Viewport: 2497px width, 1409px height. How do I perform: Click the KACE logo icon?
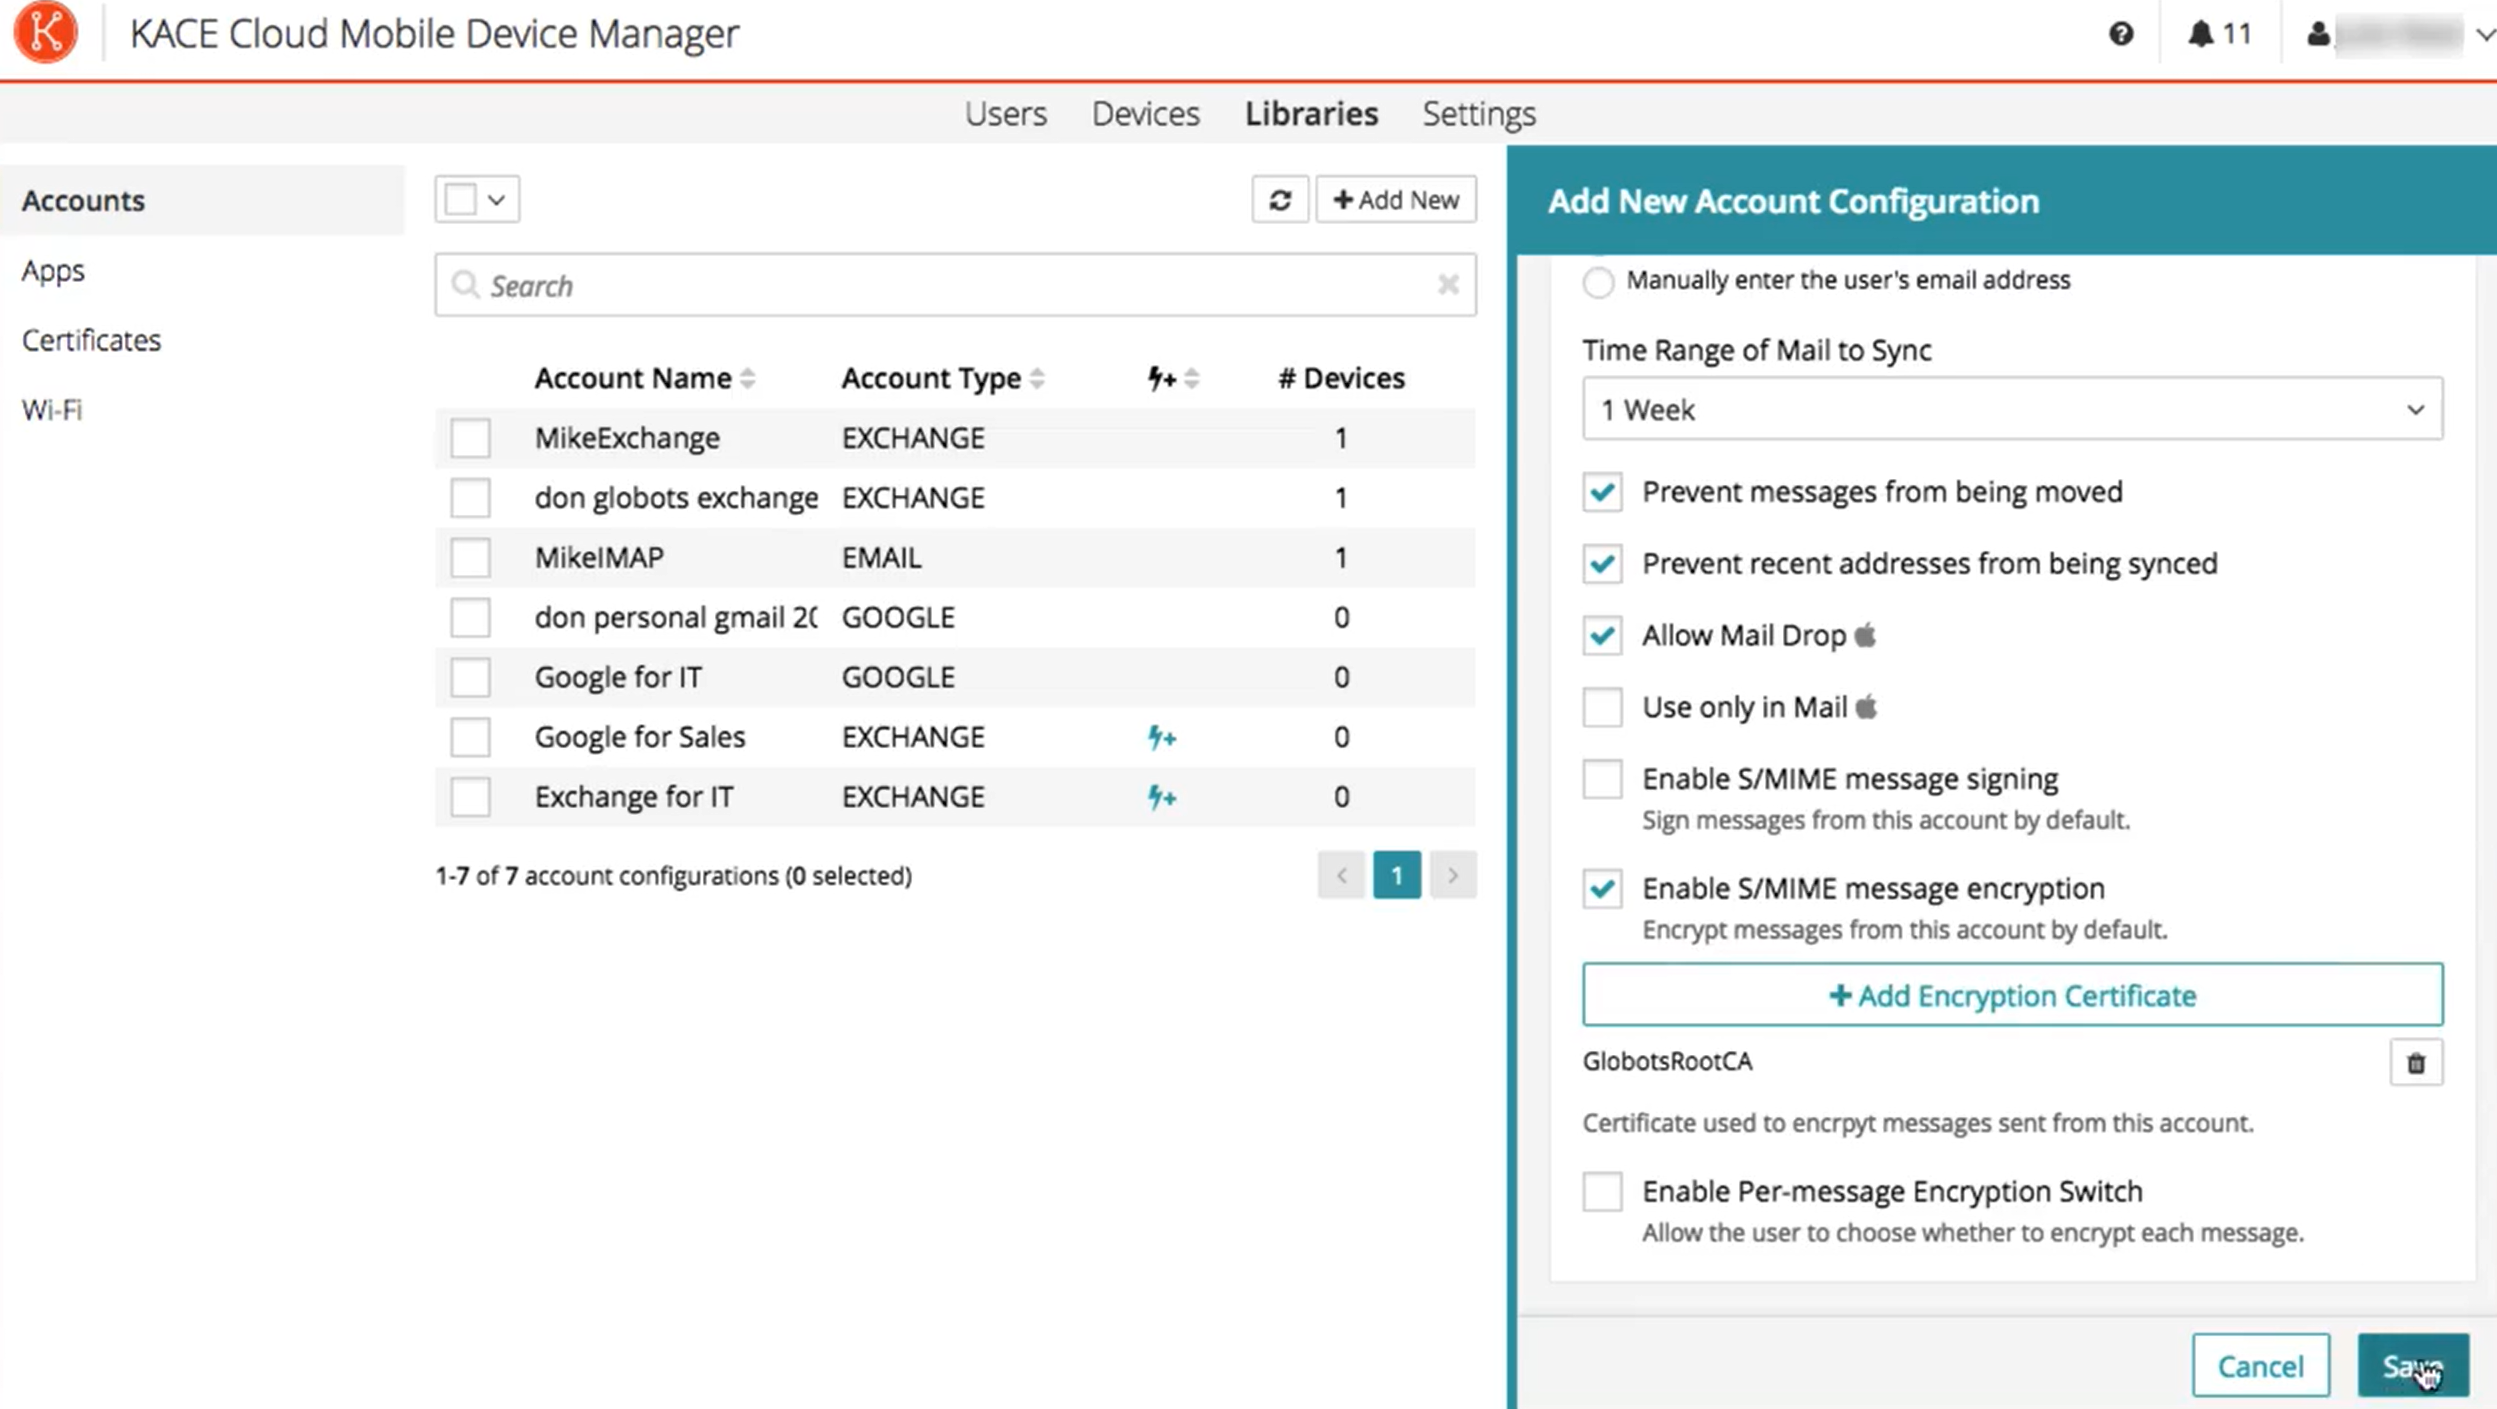click(45, 33)
